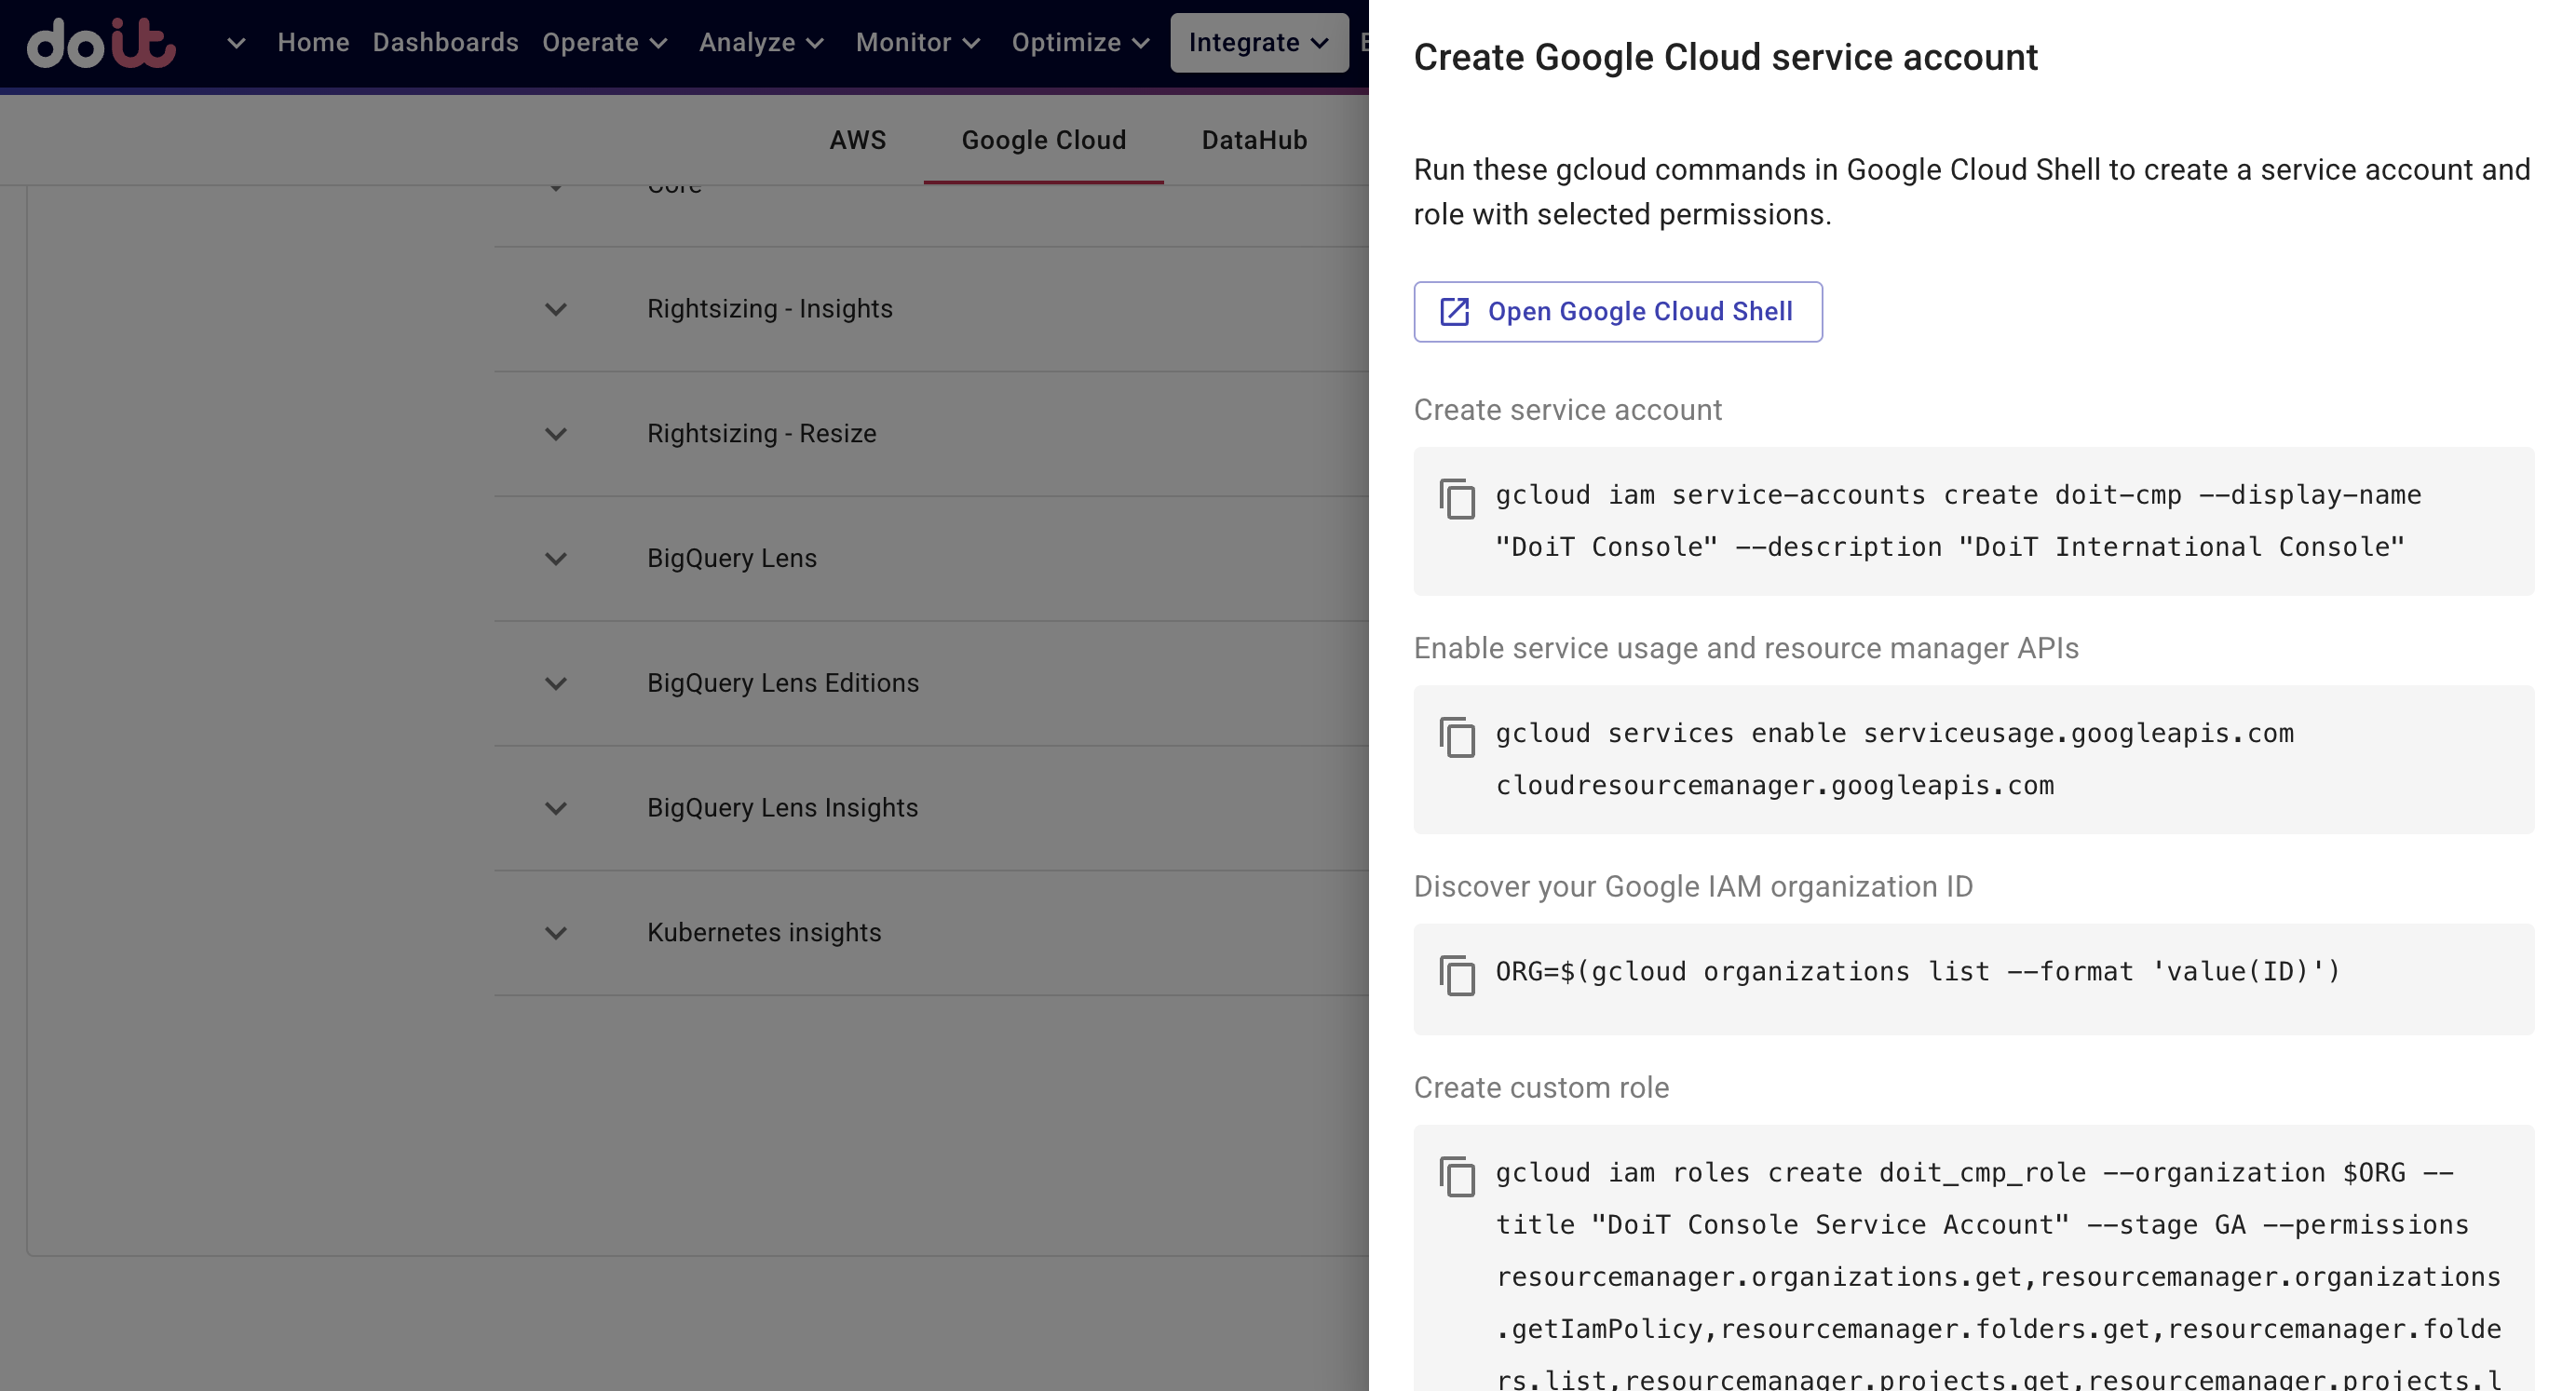This screenshot has height=1391, width=2576.
Task: Click the 'gcloud iam service-accounts create' command text
Action: click(1958, 521)
